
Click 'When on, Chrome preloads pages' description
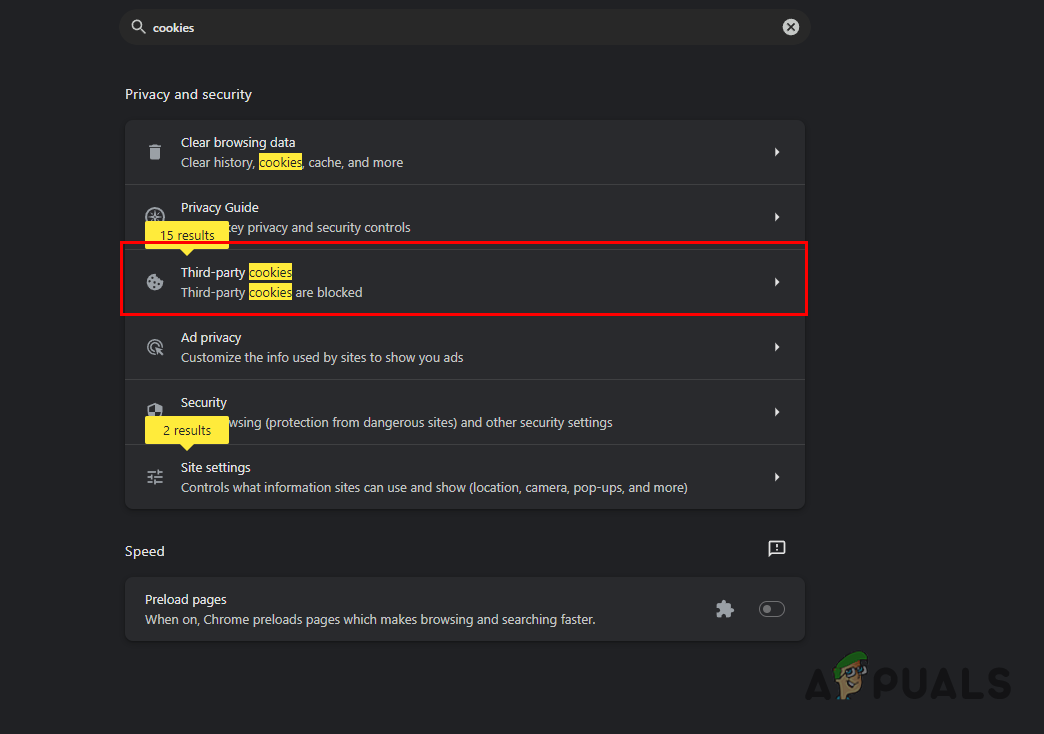[x=370, y=619]
